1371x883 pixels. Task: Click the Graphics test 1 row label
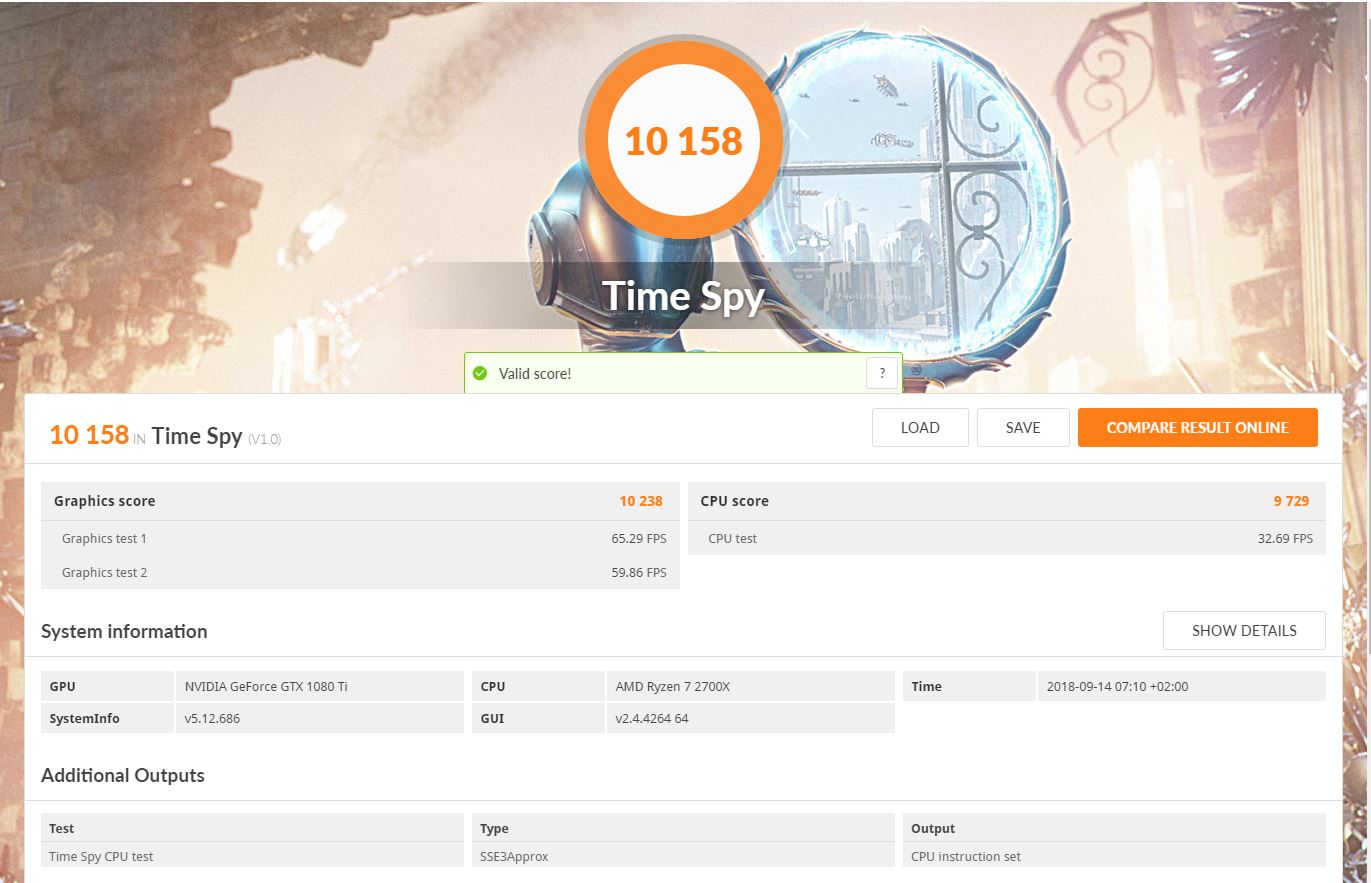[x=104, y=538]
